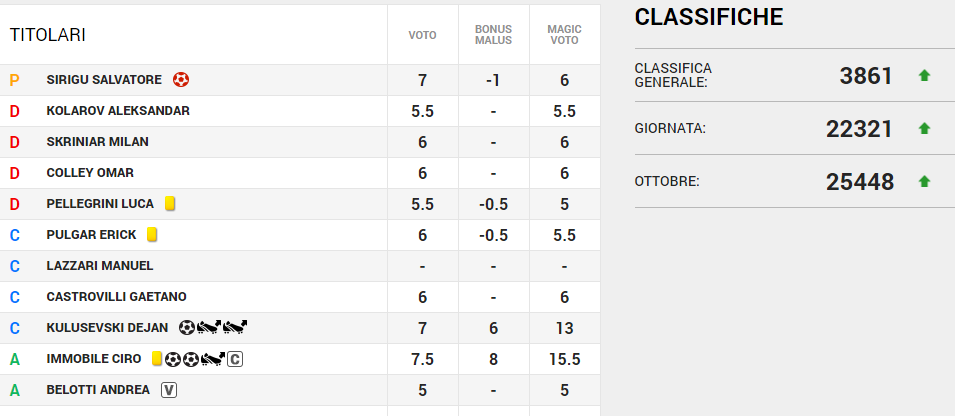The image size is (955, 416).
Task: Click the last assist boot icon beside Kulusevski
Action: pos(235,327)
